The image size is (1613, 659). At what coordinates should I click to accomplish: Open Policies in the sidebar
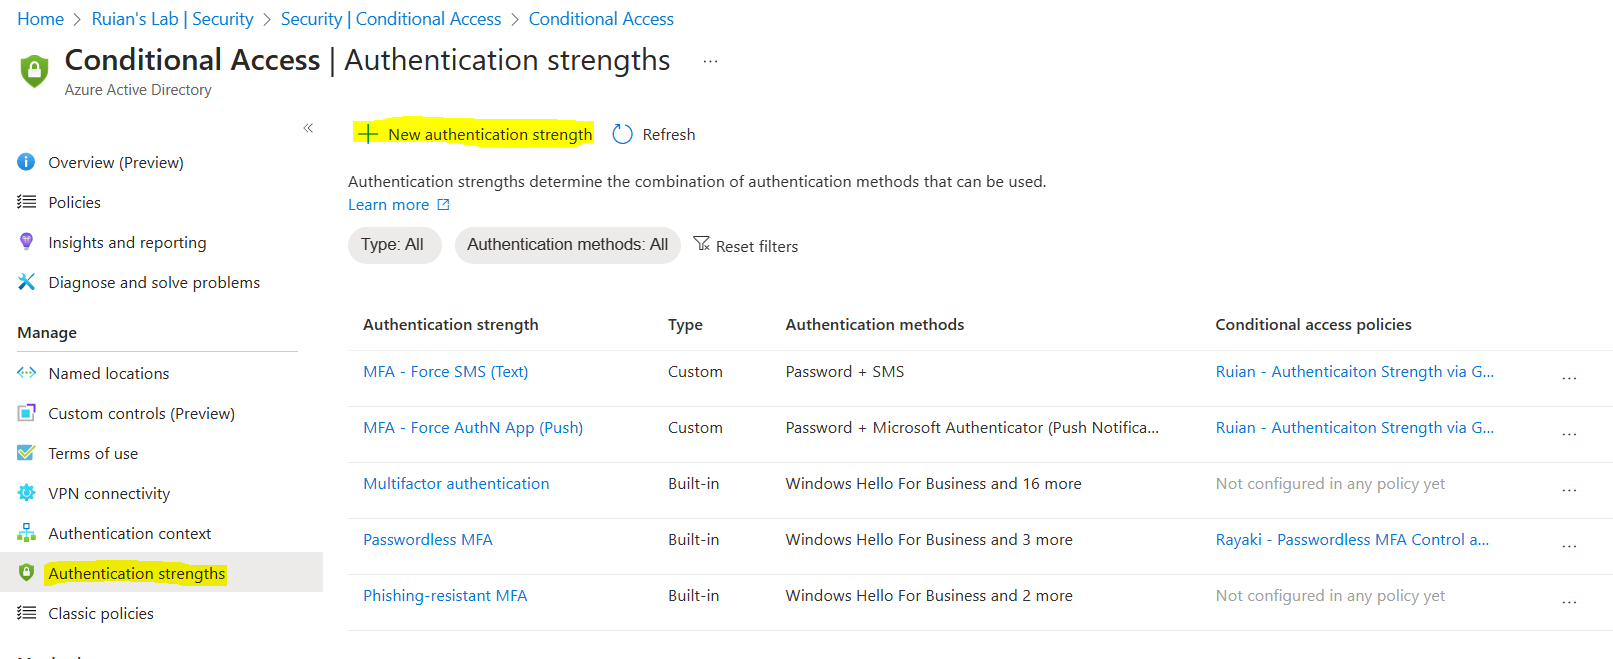[75, 202]
